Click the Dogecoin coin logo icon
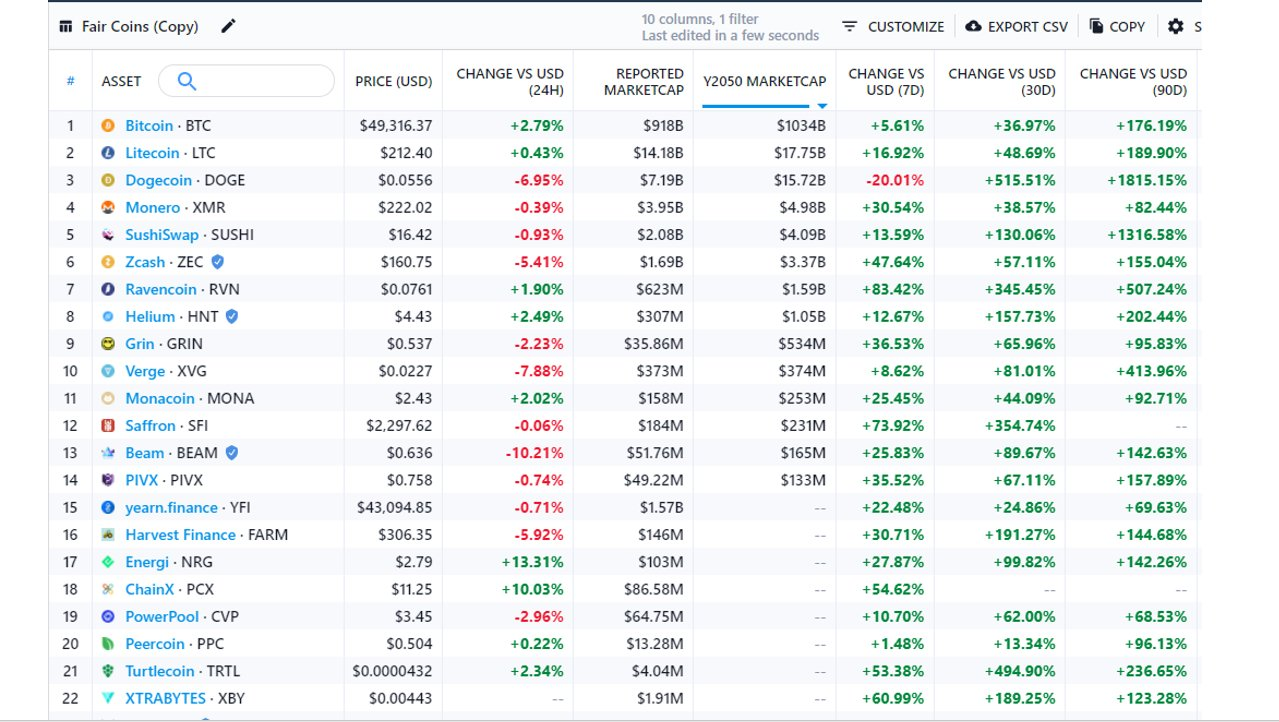 (x=108, y=180)
